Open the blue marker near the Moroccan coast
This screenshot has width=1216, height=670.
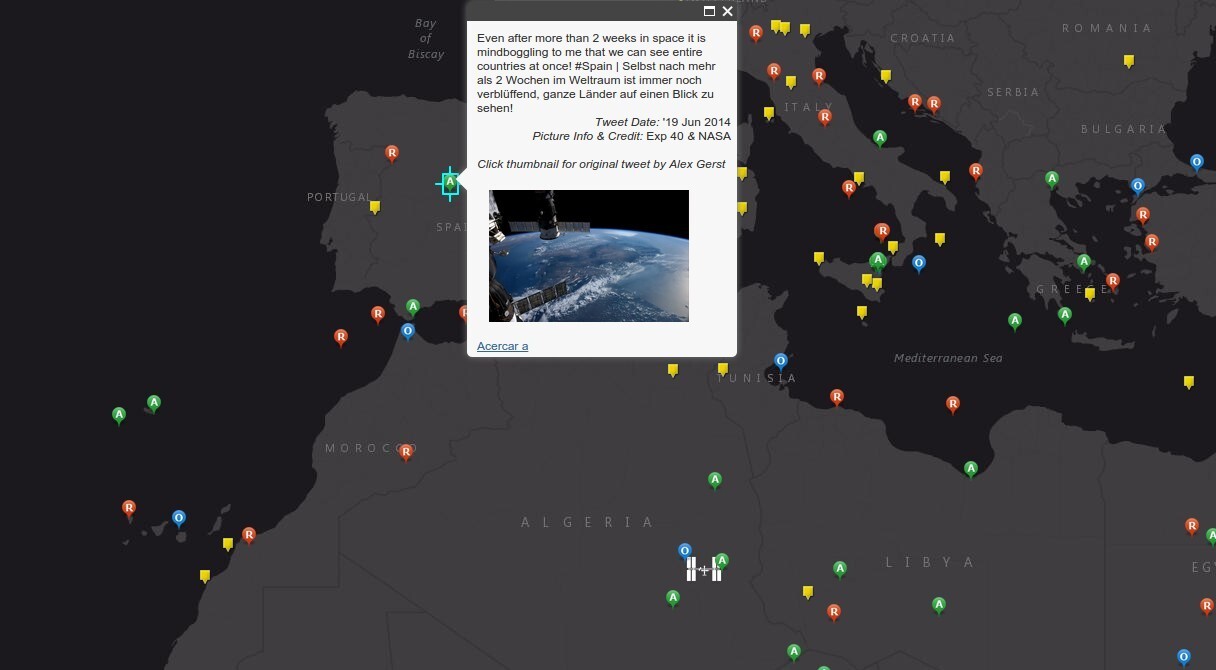[x=408, y=330]
